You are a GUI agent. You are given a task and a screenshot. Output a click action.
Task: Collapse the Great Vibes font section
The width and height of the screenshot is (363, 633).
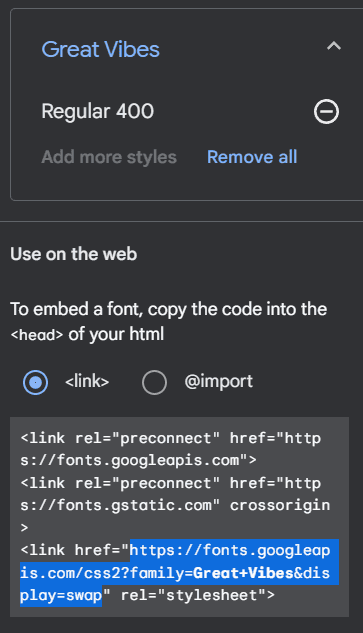point(334,46)
